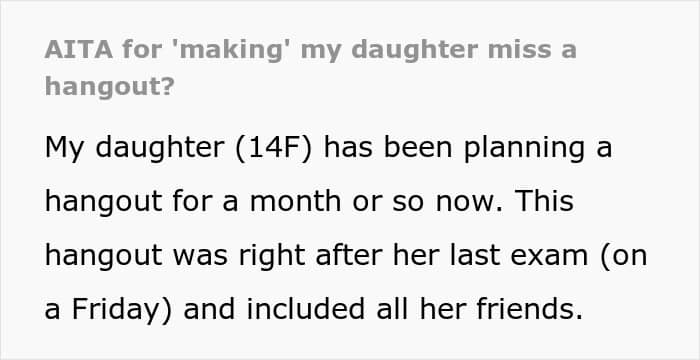Click the word "Friday)" in the last line
The image size is (700, 360).
pos(121,310)
